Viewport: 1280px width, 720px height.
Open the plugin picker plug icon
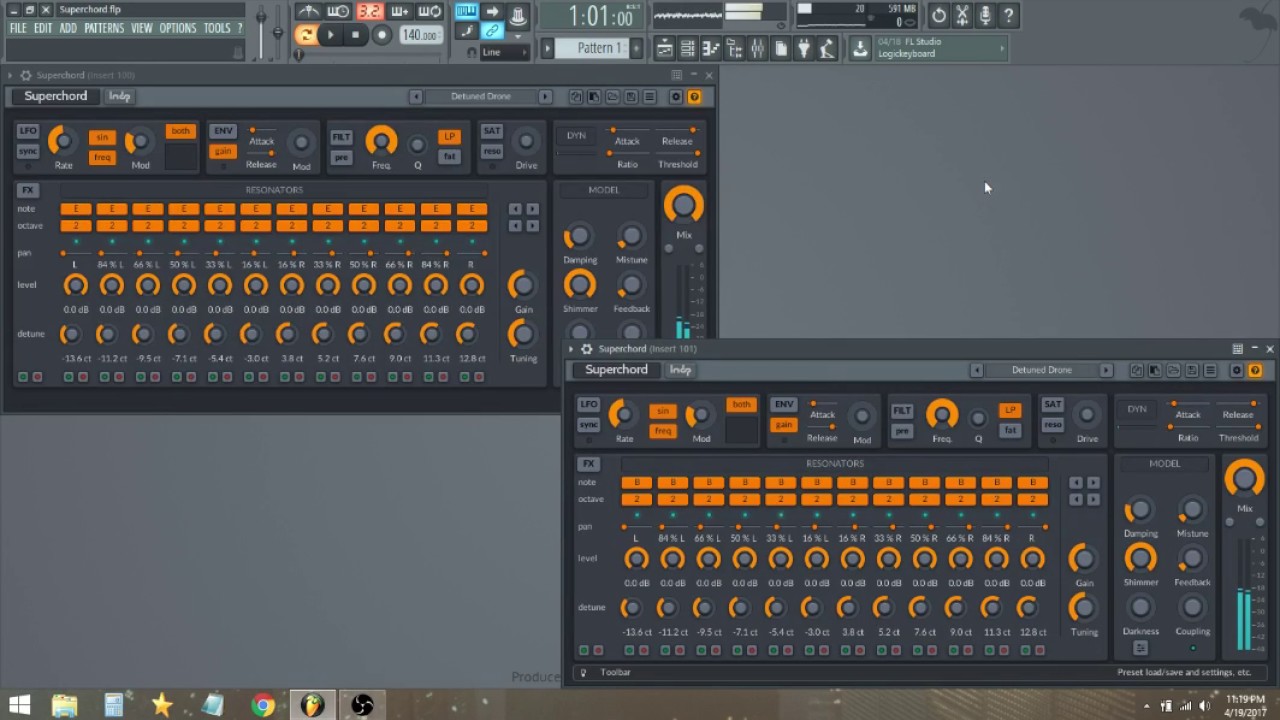tap(803, 48)
